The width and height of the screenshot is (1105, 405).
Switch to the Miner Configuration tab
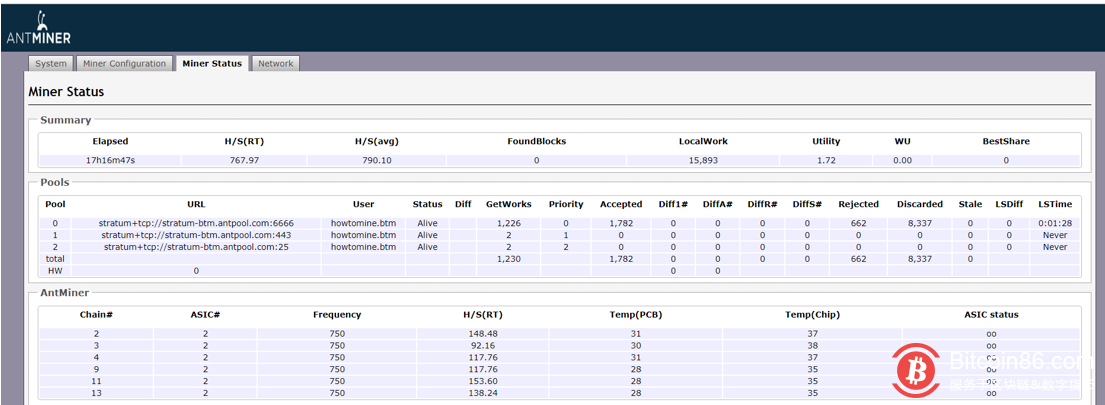click(x=124, y=63)
